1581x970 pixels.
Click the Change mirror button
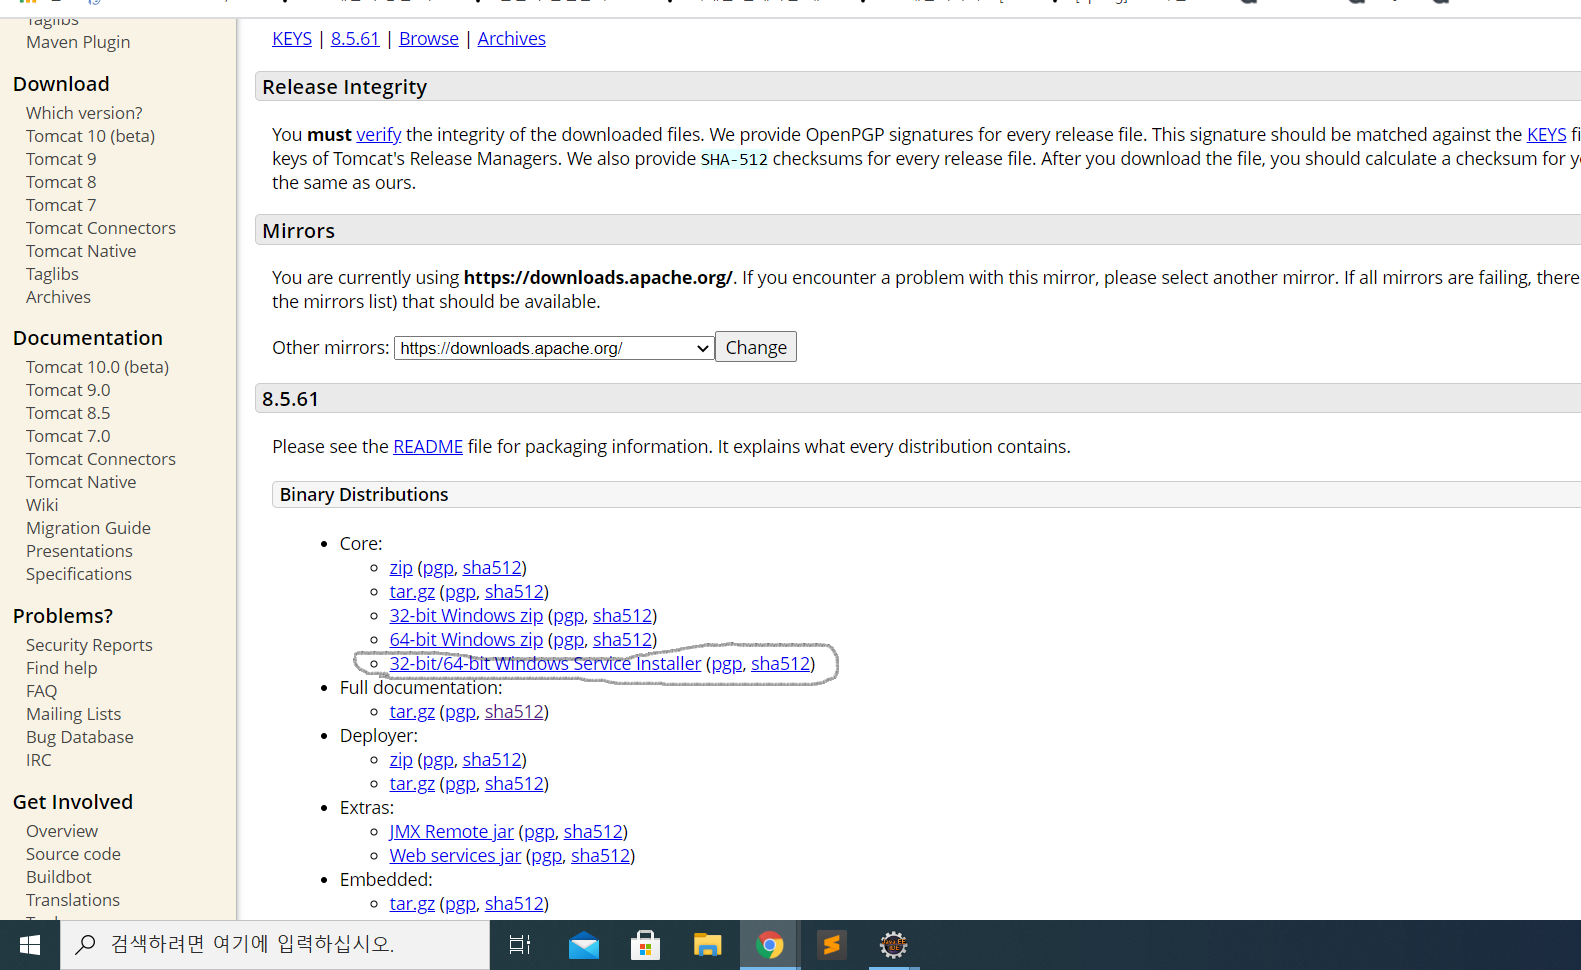coord(756,347)
